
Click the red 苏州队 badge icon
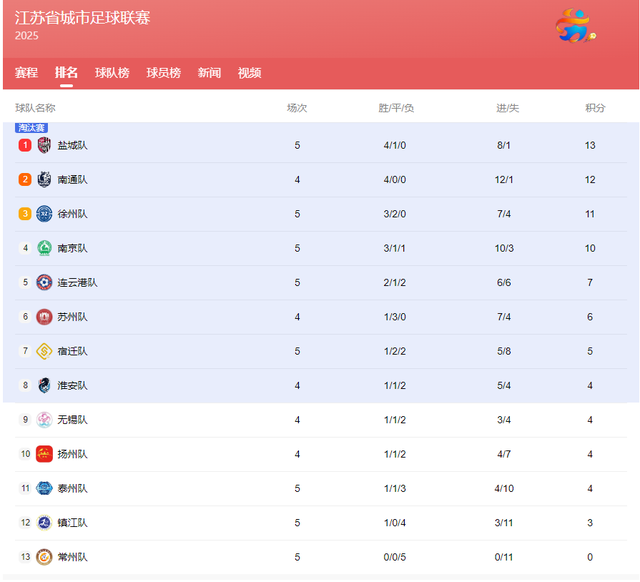point(44,317)
